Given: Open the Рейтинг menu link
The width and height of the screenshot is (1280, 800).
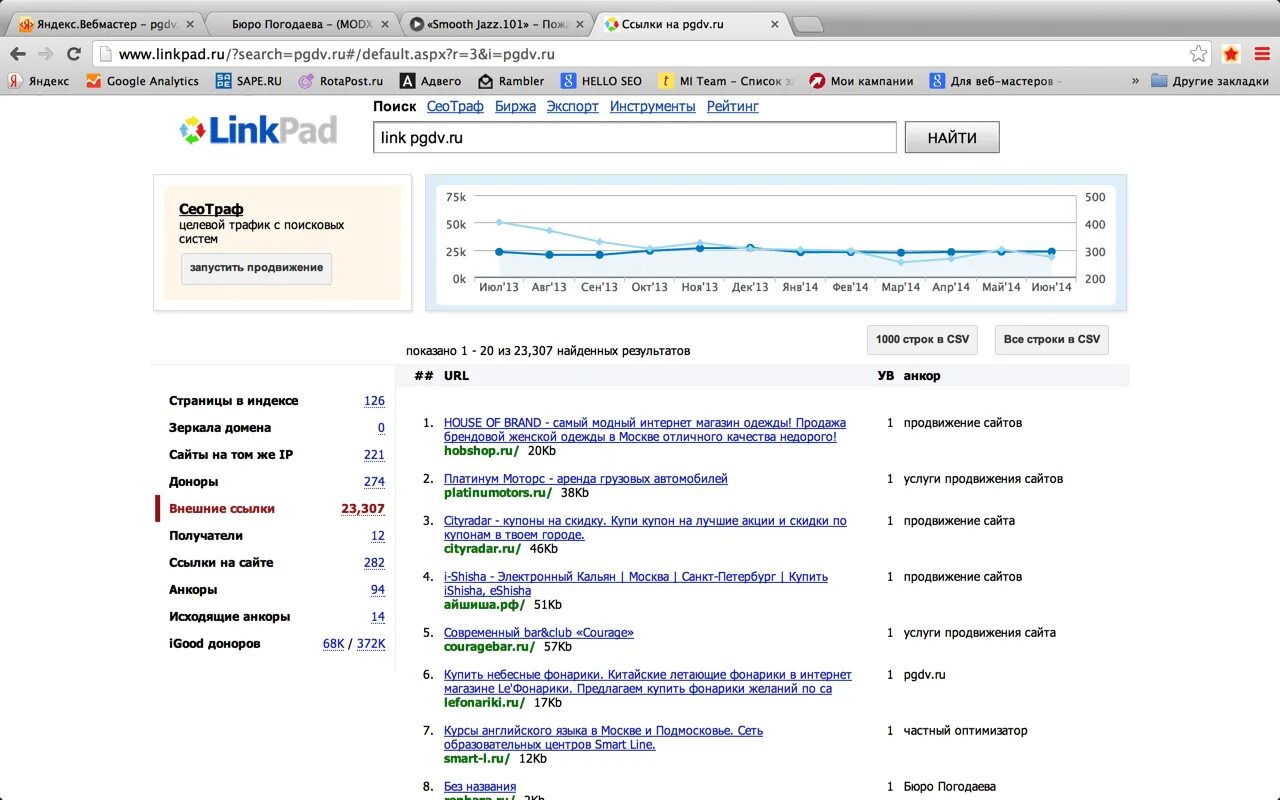Looking at the screenshot, I should coord(733,106).
